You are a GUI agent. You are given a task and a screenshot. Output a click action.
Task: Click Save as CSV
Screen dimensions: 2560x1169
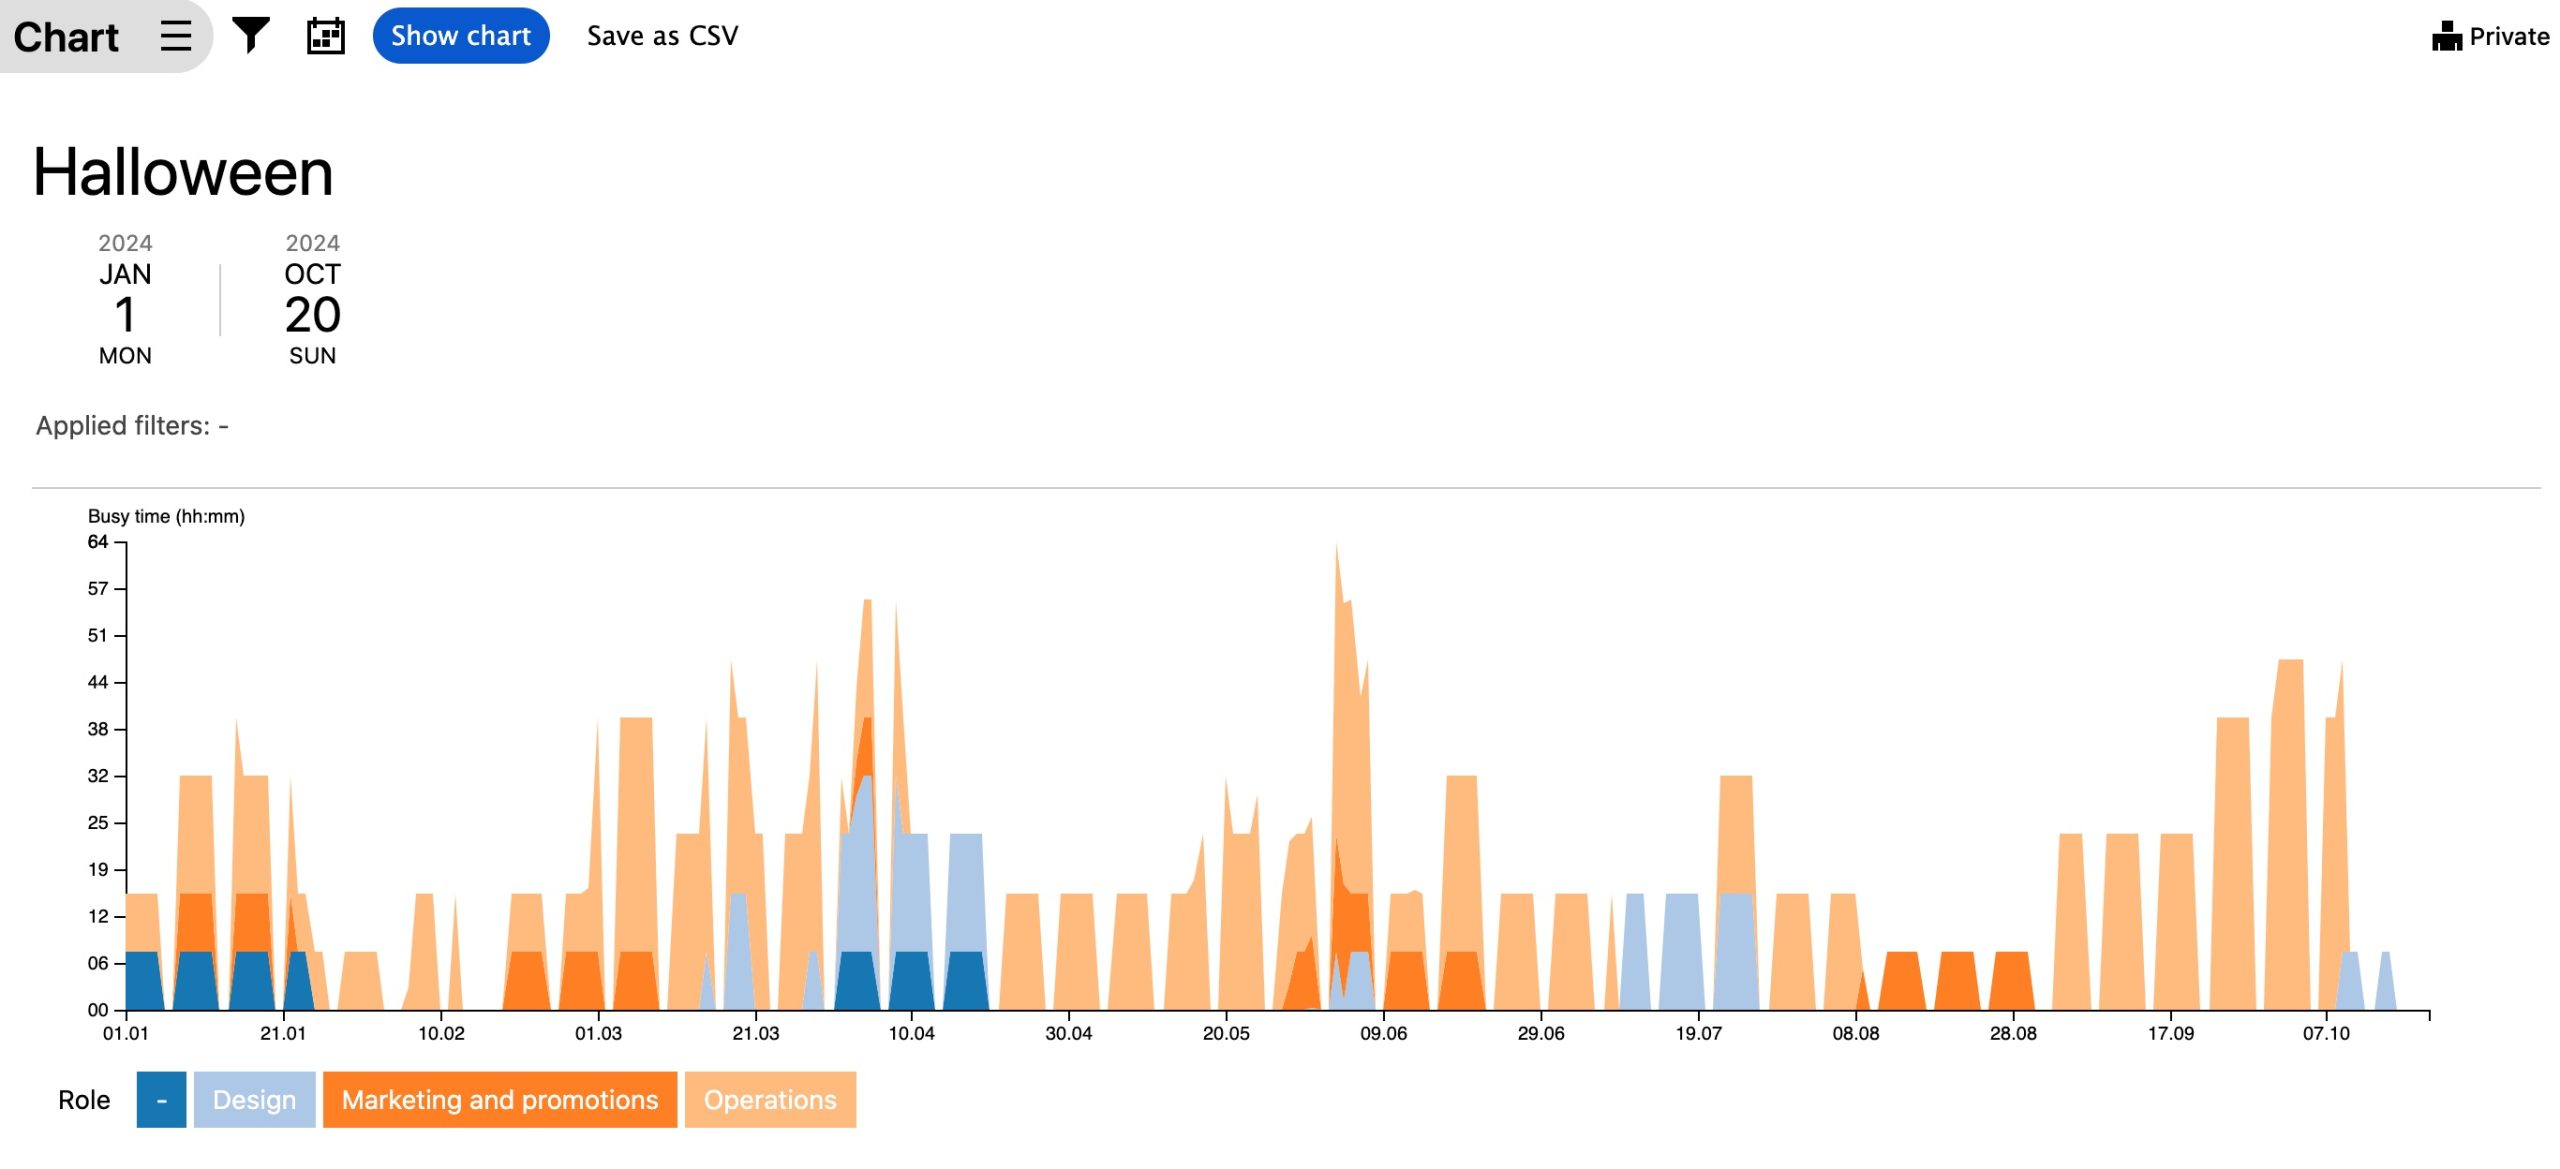[662, 36]
